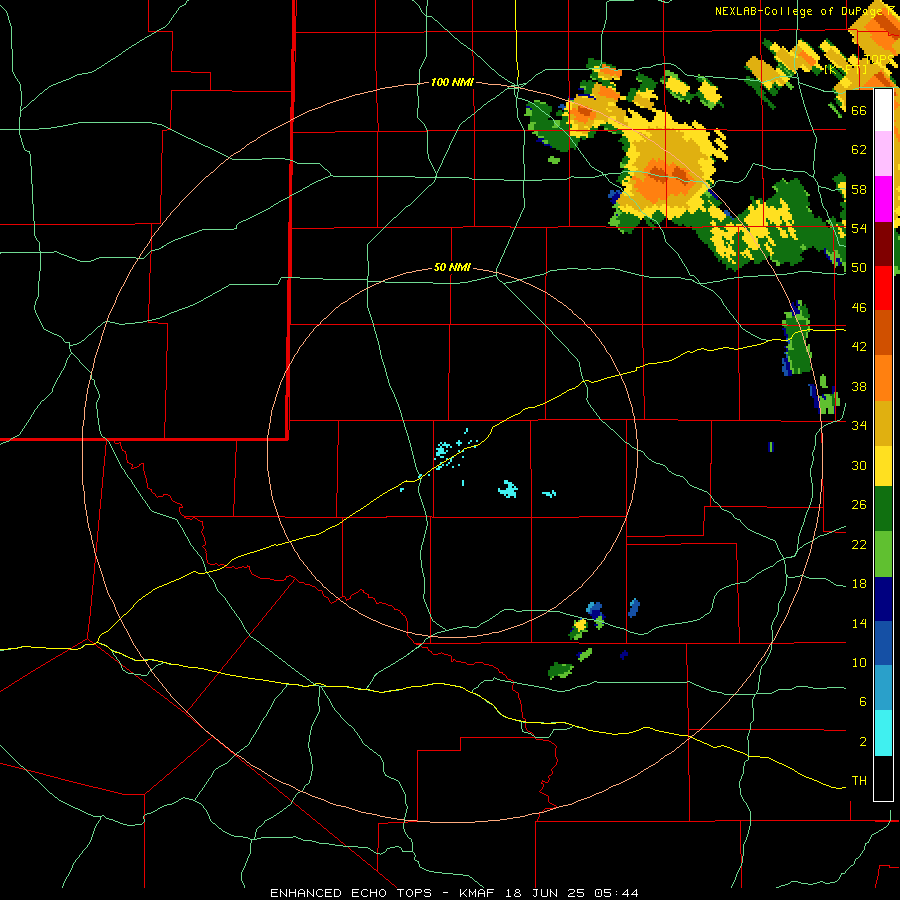Click the '38' legend value

pos(859,386)
